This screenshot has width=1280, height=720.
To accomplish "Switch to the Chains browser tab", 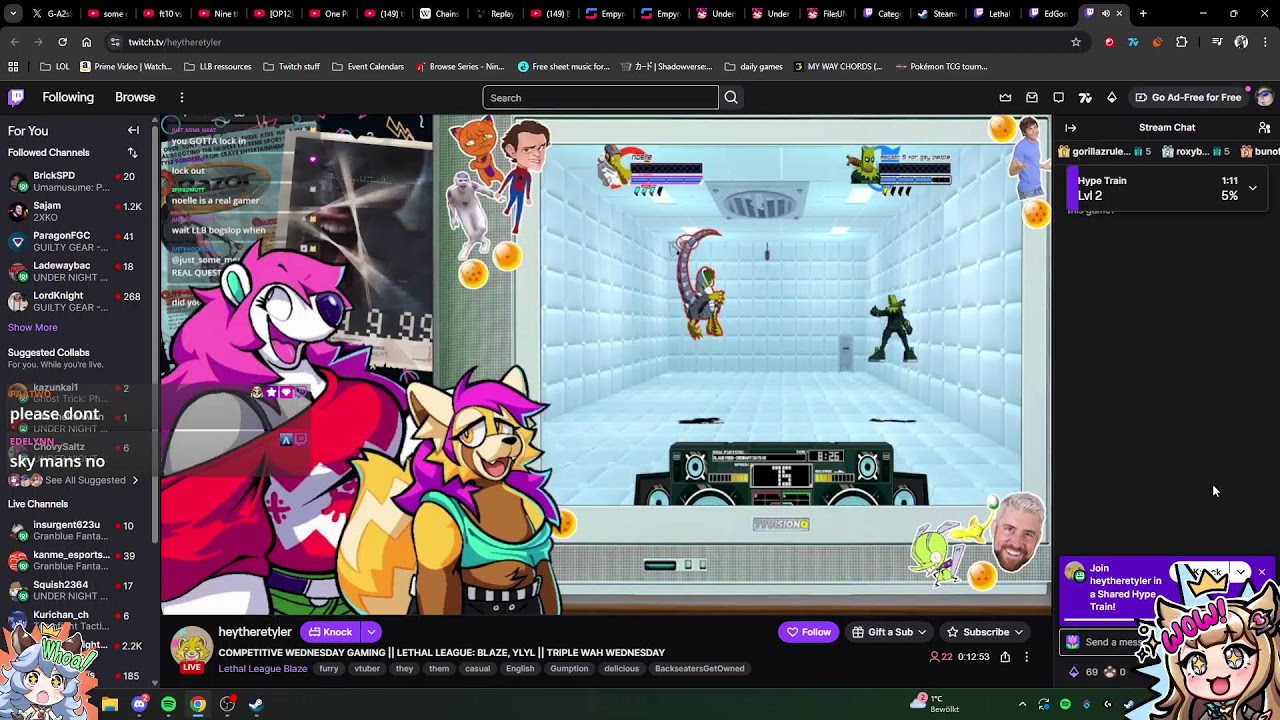I will (438, 14).
